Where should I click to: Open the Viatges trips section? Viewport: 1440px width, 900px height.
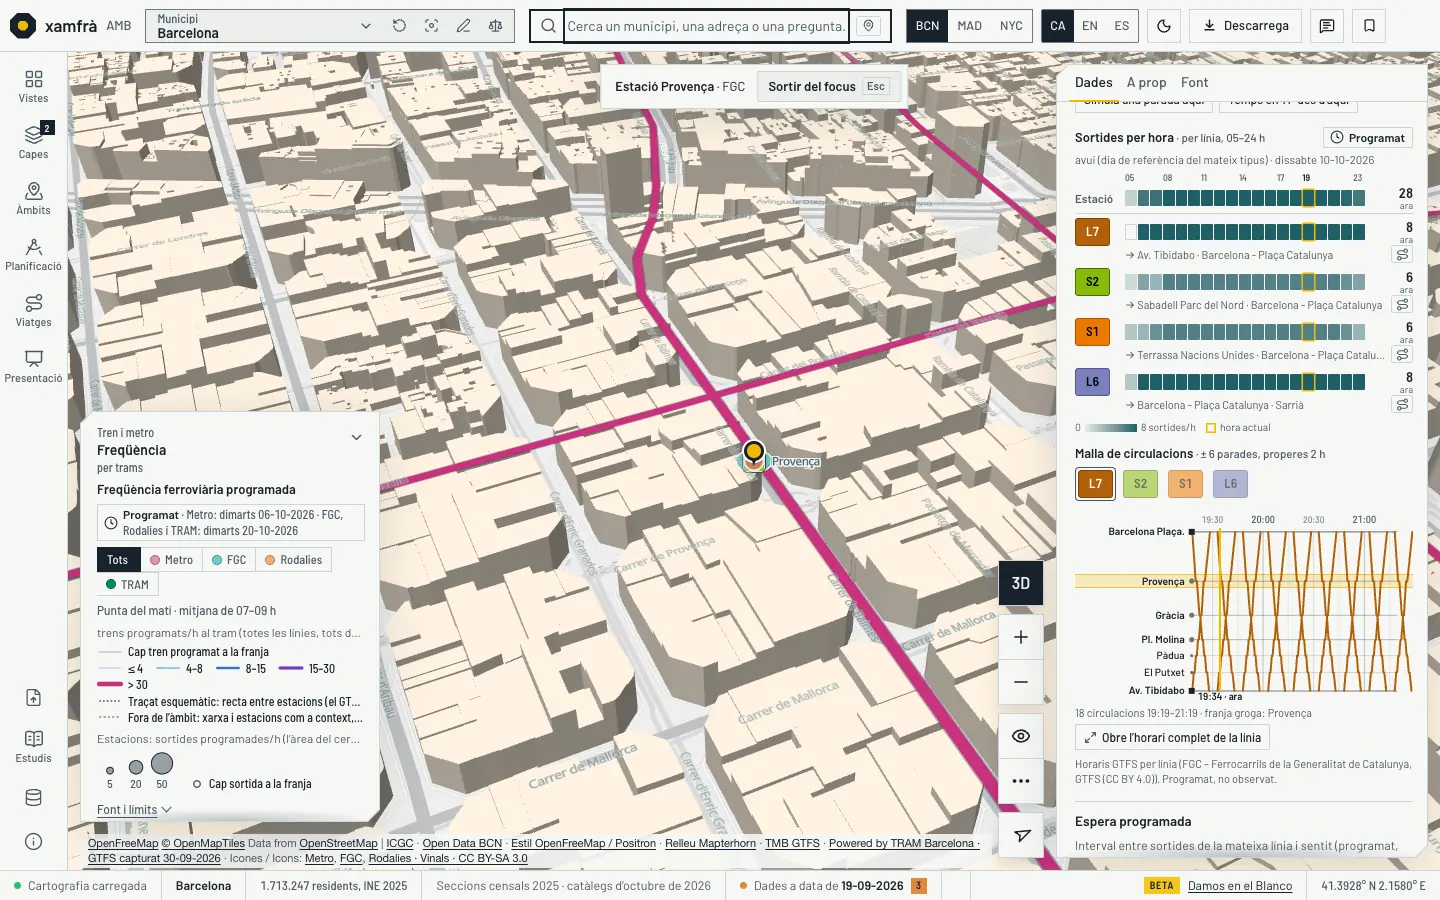click(x=33, y=310)
